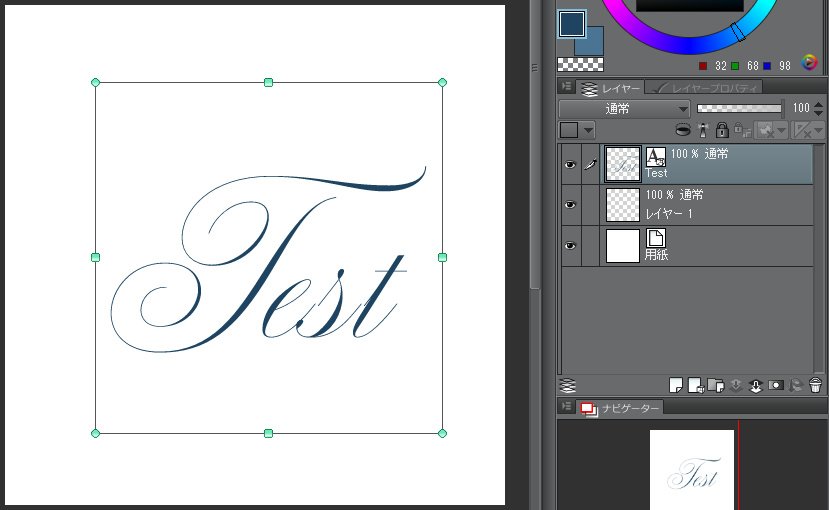Click the create layer mask icon
Viewport: 829px width, 510px height.
click(x=776, y=385)
